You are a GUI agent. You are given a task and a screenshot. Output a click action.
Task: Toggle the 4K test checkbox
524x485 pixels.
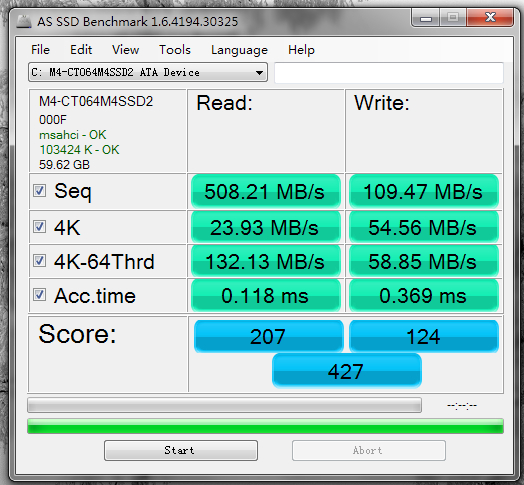pyautogui.click(x=39, y=227)
